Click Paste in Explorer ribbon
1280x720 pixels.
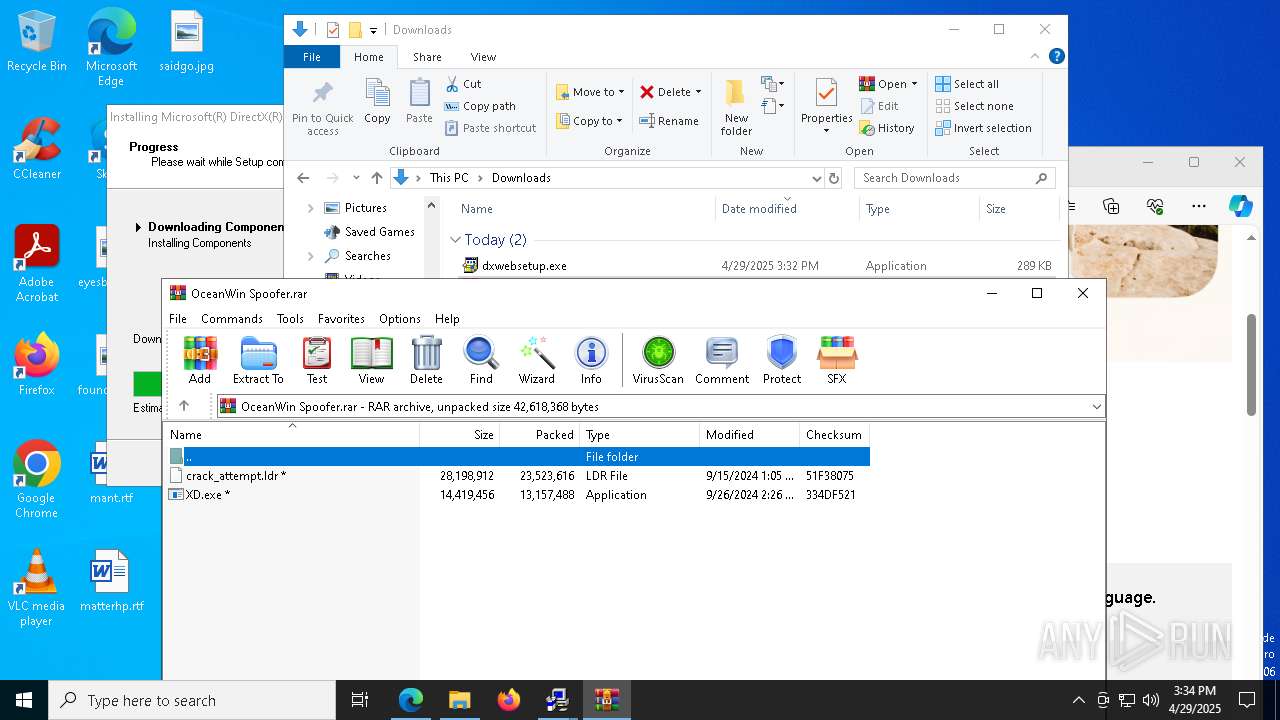pyautogui.click(x=419, y=101)
